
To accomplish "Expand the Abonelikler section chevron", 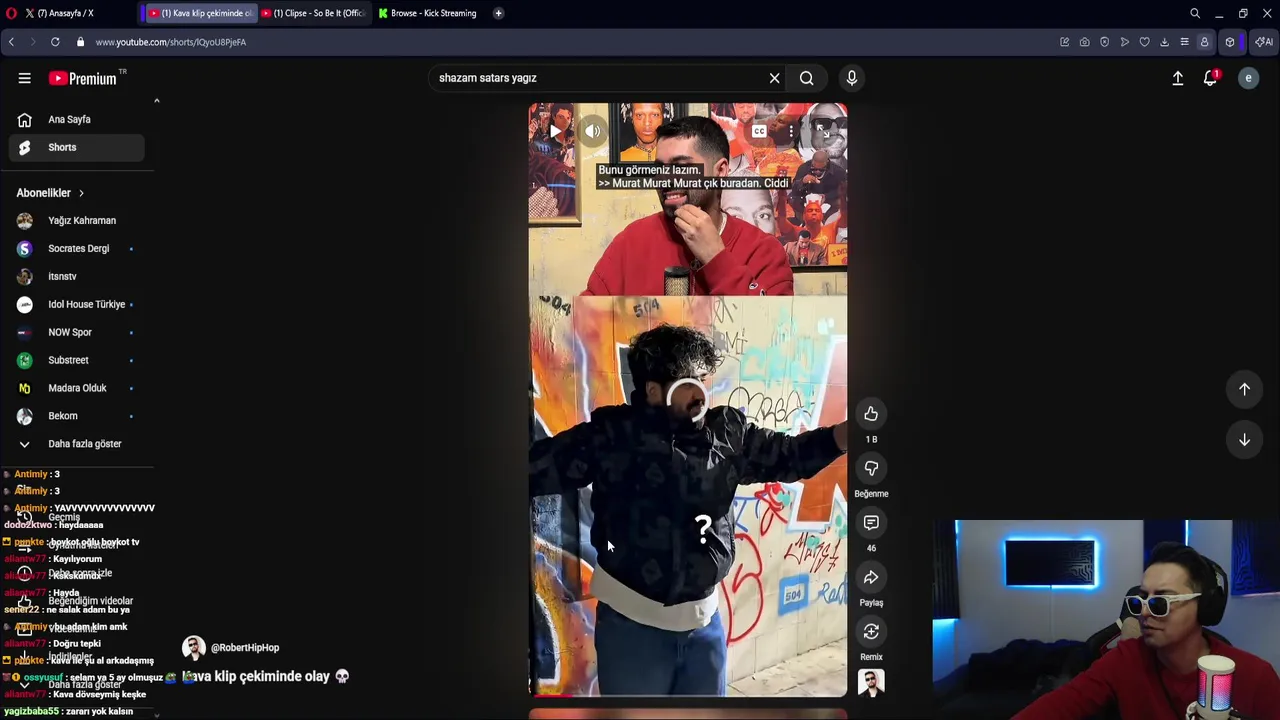I will (x=81, y=193).
